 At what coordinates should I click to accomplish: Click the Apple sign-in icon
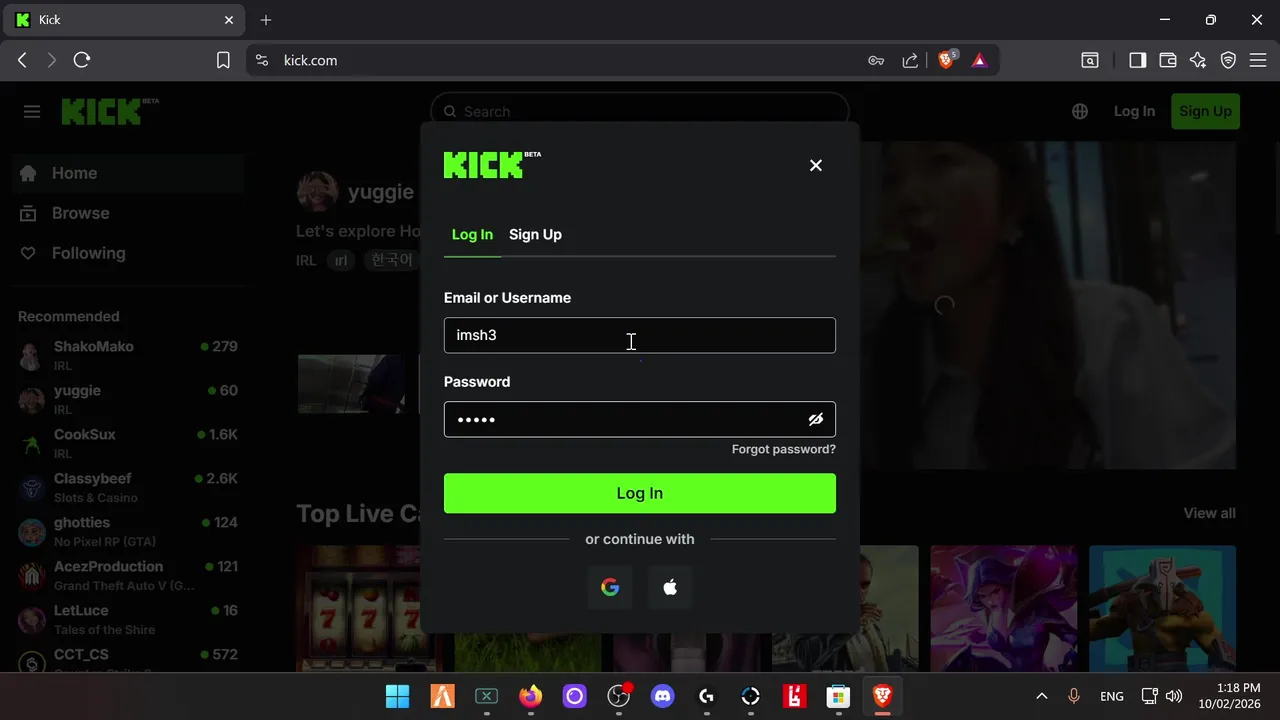pos(670,587)
